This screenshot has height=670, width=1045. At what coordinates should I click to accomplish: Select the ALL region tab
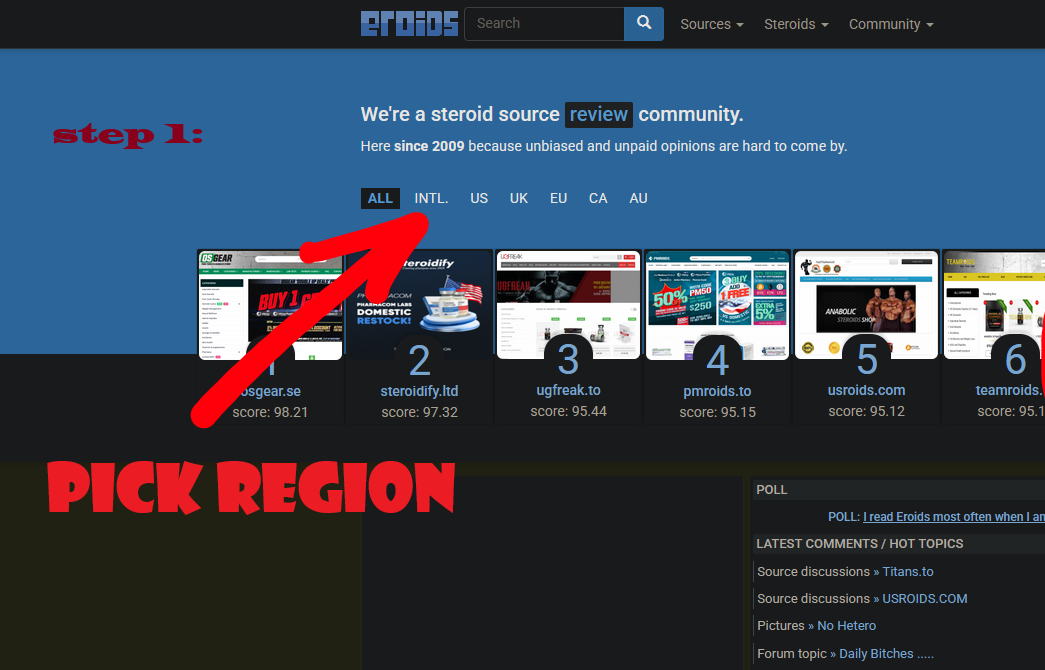coord(380,198)
